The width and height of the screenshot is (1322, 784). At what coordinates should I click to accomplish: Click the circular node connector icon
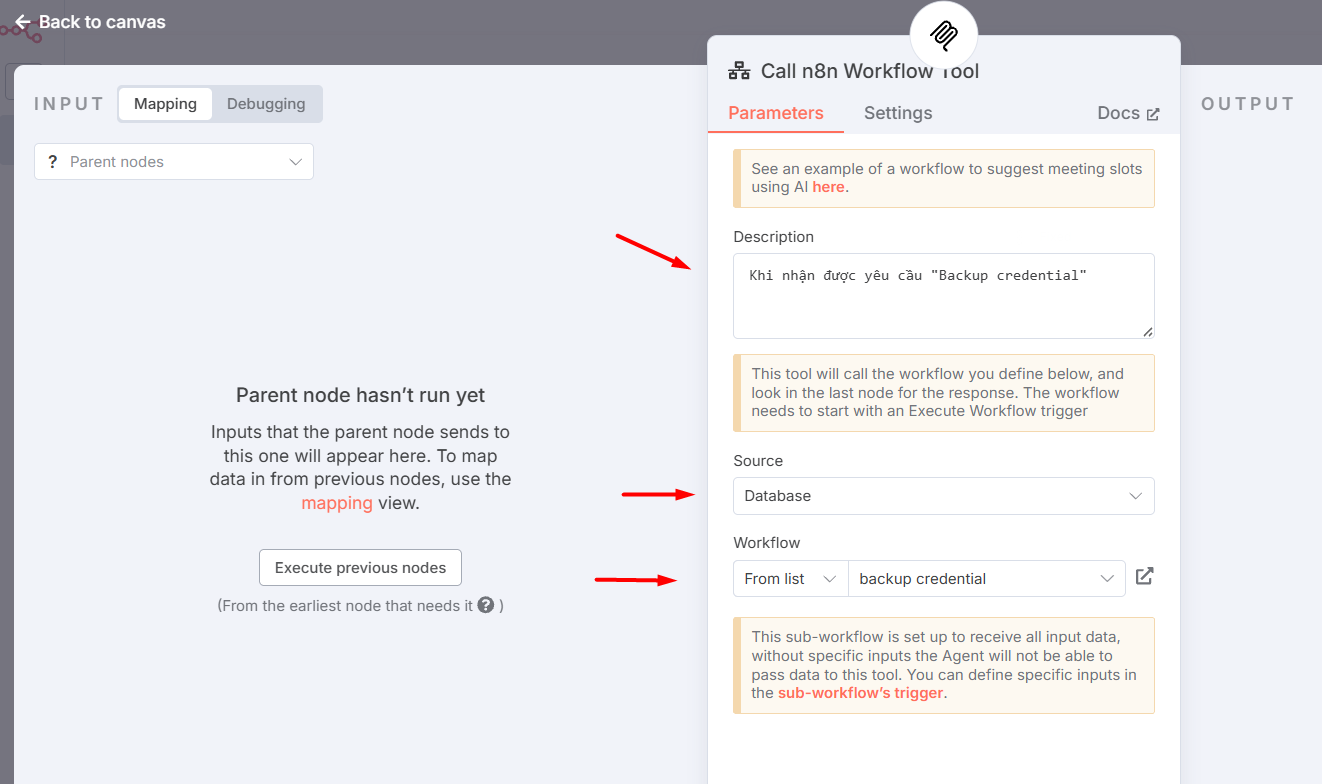click(943, 35)
